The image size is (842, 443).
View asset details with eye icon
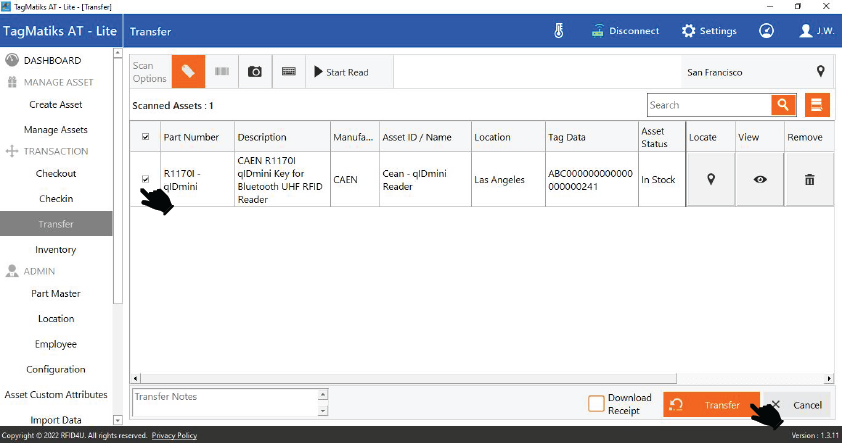(x=760, y=180)
